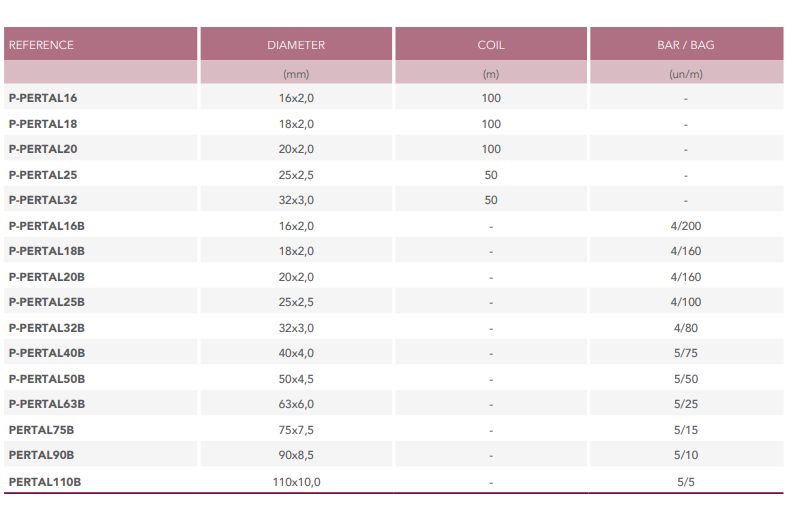Select the P-PERTAL63B reference cell

coord(47,404)
